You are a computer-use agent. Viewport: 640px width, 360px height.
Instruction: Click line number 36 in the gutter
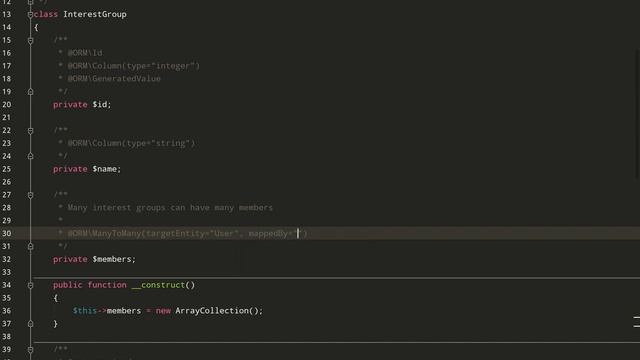7,311
